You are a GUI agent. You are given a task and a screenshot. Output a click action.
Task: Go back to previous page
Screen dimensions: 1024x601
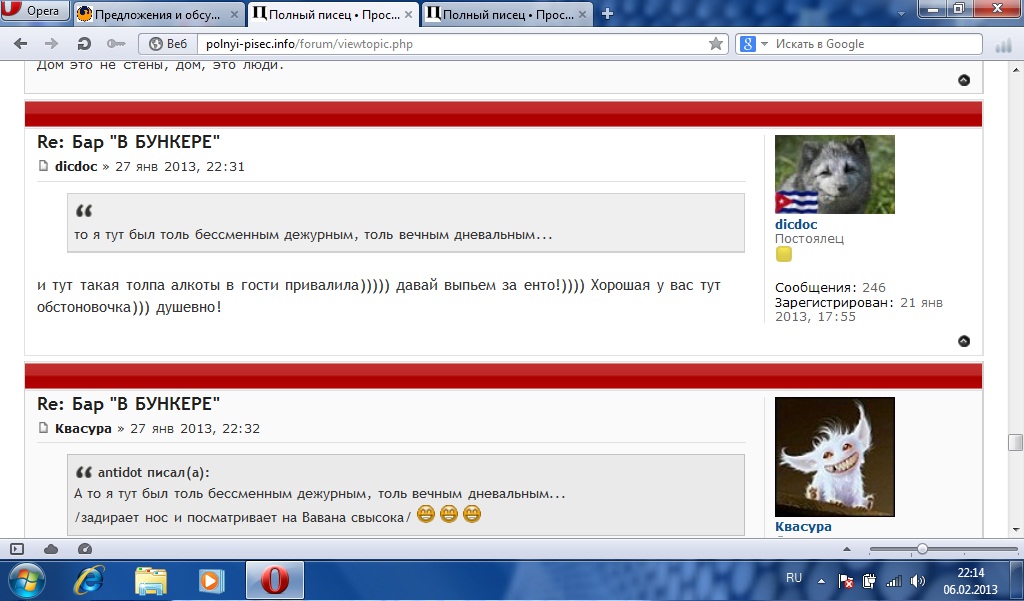tap(20, 44)
